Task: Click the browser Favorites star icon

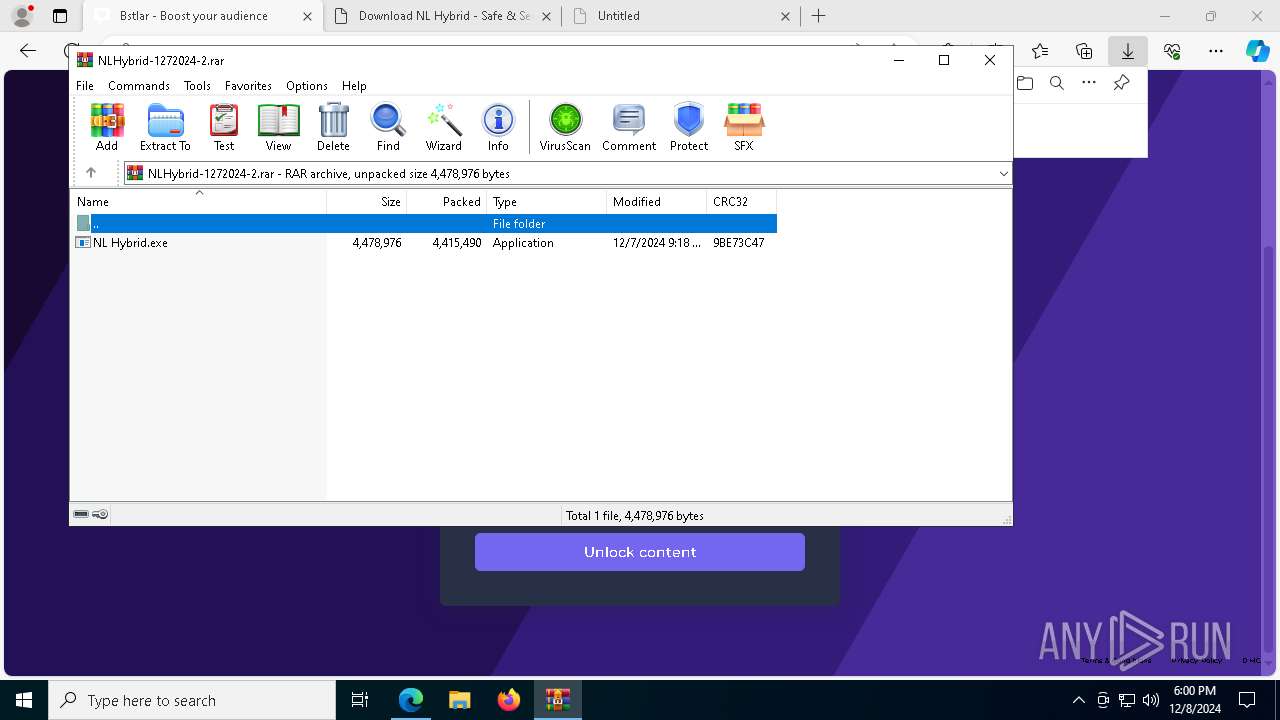Action: coord(1040,51)
